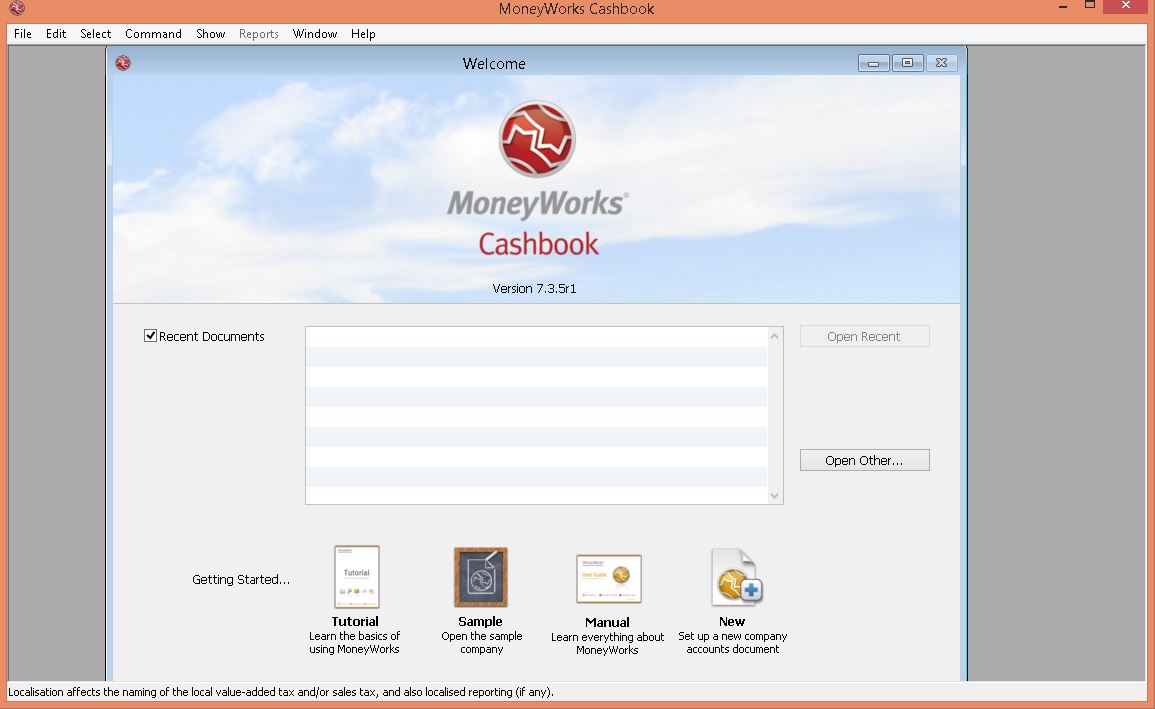Toggle the Recent Documents checkbox
Image resolution: width=1155 pixels, height=709 pixels.
pos(150,336)
